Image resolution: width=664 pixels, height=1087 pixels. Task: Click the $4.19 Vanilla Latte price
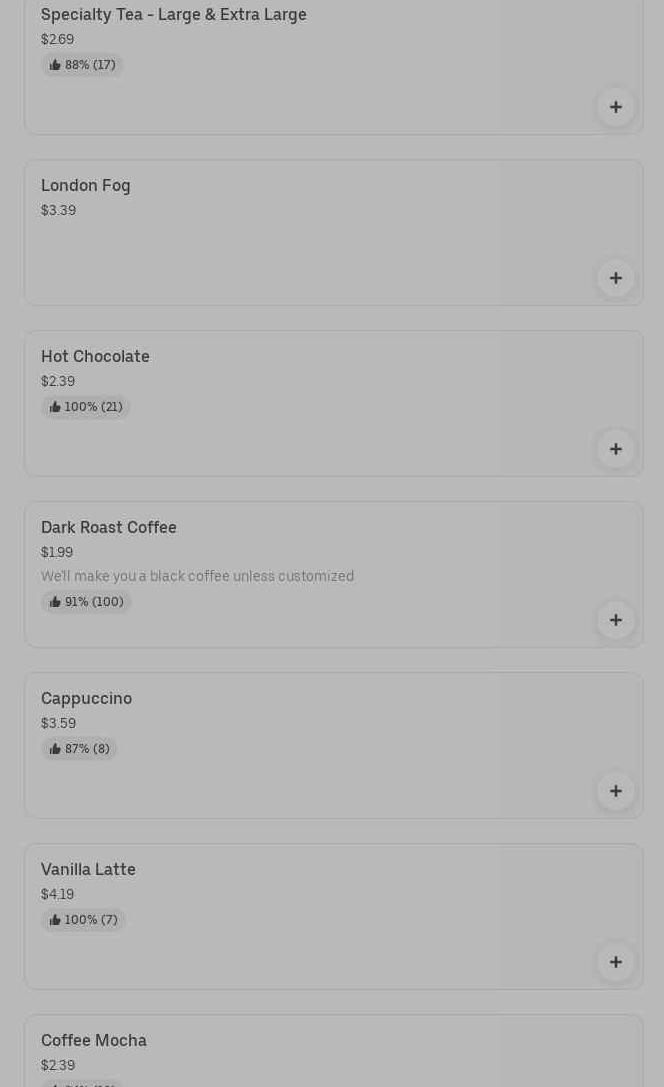click(57, 895)
